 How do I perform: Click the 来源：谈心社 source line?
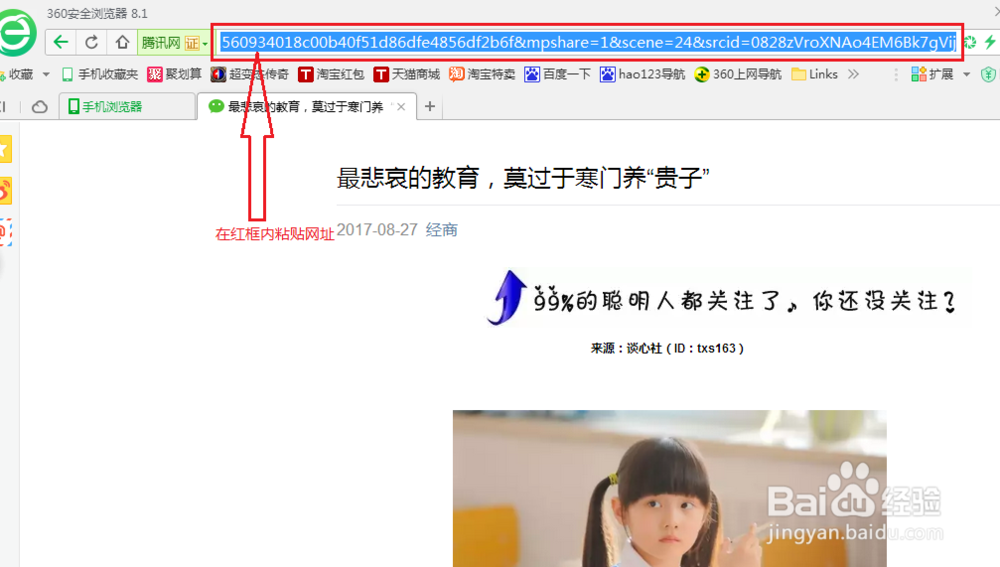pos(667,348)
